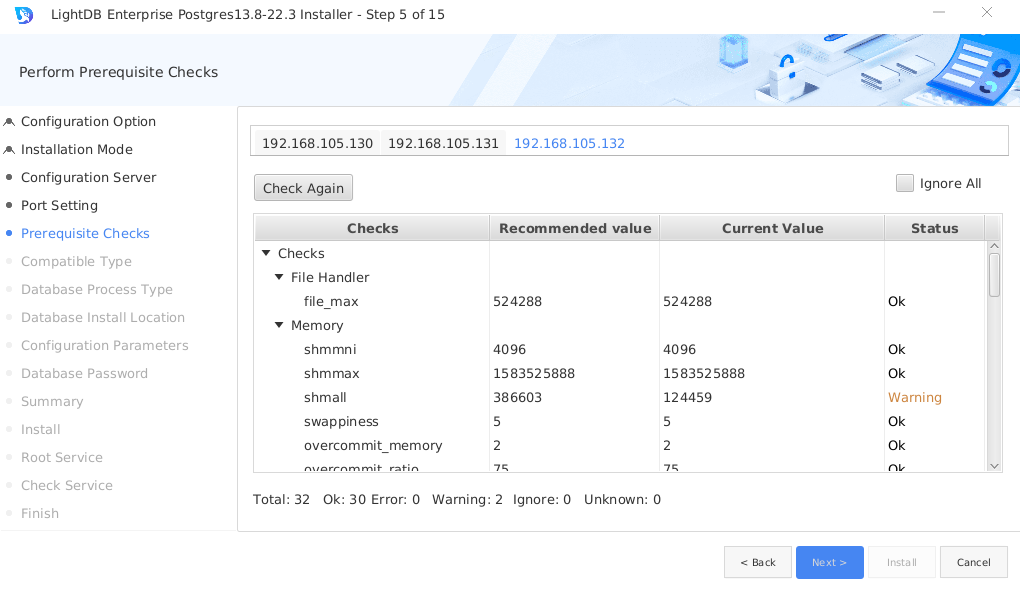Click the bullet icon beside Configuration Server
Image resolution: width=1020 pixels, height=592 pixels.
pos(9,177)
